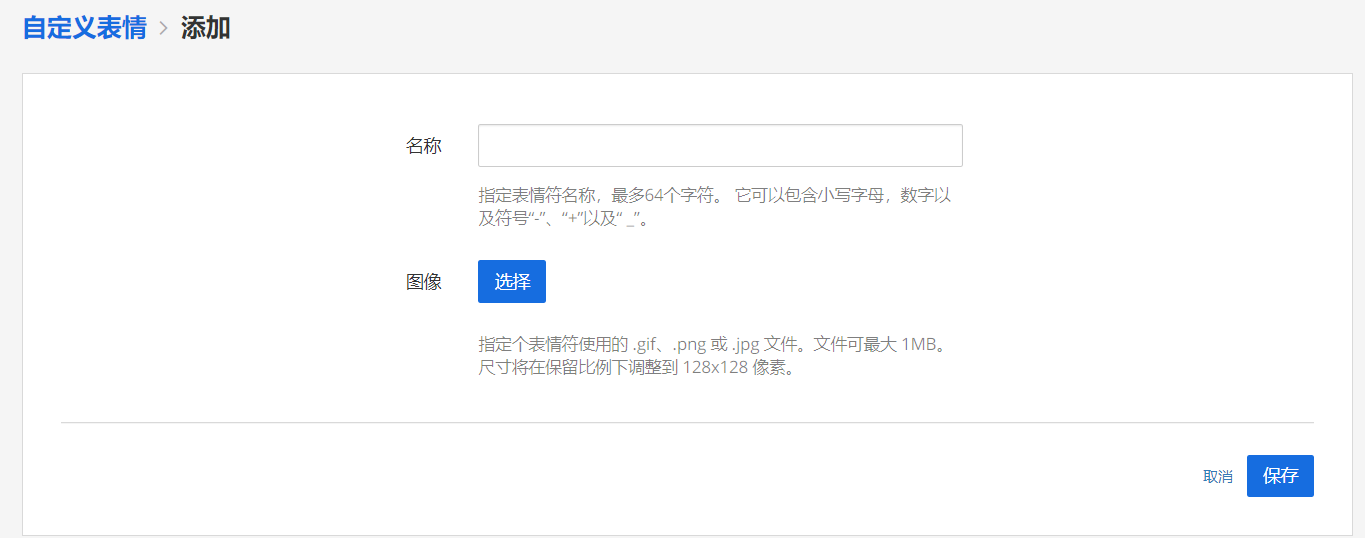This screenshot has height=538, width=1365.
Task: Click the 添加 page title
Action: [x=205, y=28]
